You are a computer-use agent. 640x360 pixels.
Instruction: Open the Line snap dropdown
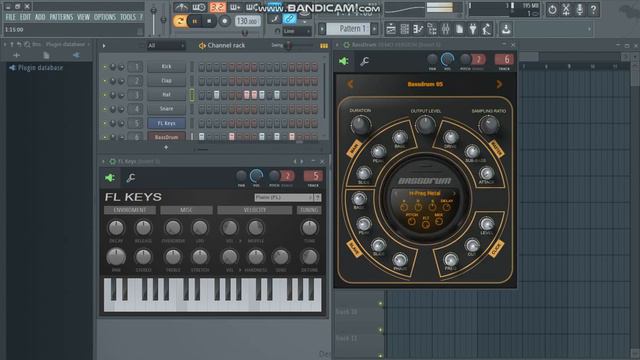tap(297, 31)
